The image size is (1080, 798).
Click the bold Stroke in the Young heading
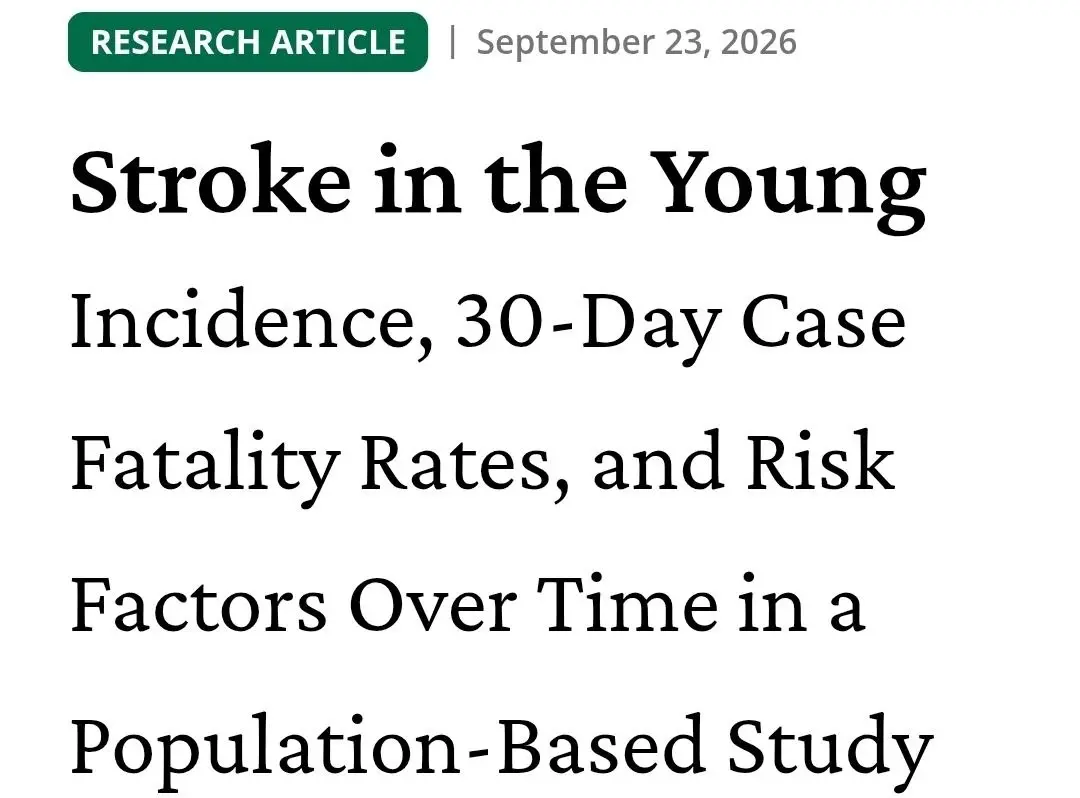point(498,185)
